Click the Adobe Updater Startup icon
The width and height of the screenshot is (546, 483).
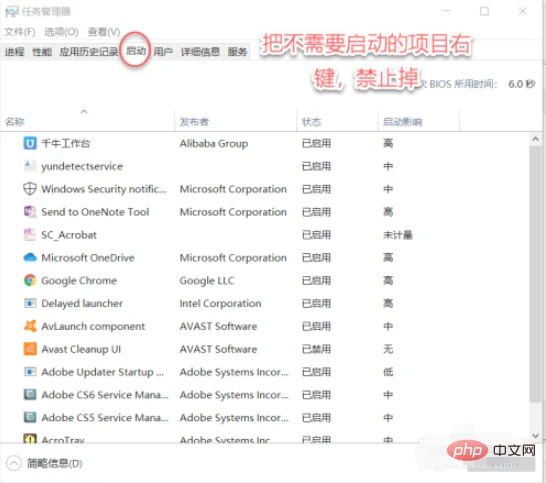pyautogui.click(x=30, y=372)
